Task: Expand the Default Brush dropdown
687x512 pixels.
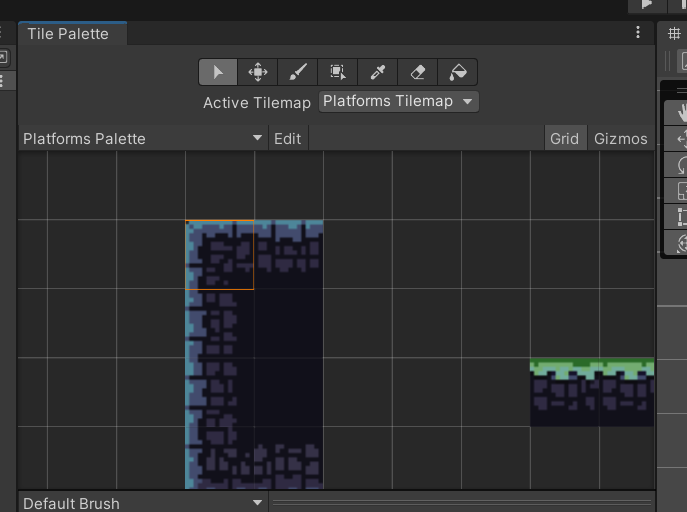Action: [x=143, y=503]
